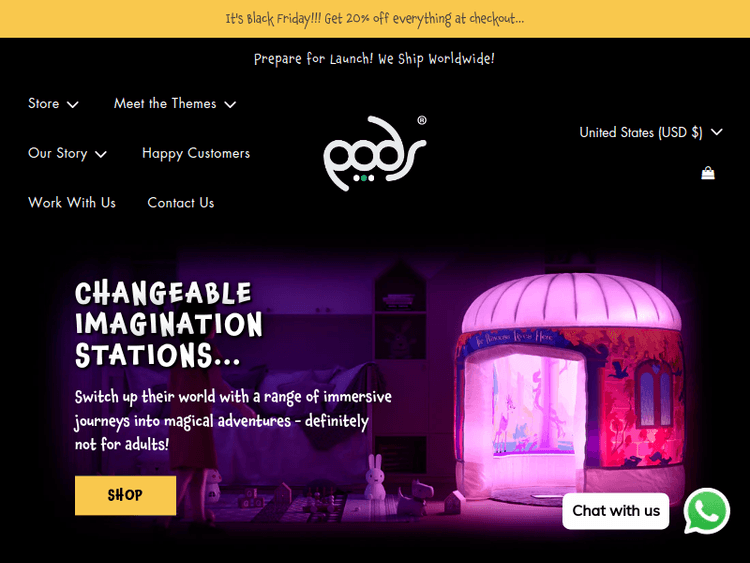The height and width of the screenshot is (563, 750).
Task: Click the Chat with us bubble
Action: (x=616, y=511)
